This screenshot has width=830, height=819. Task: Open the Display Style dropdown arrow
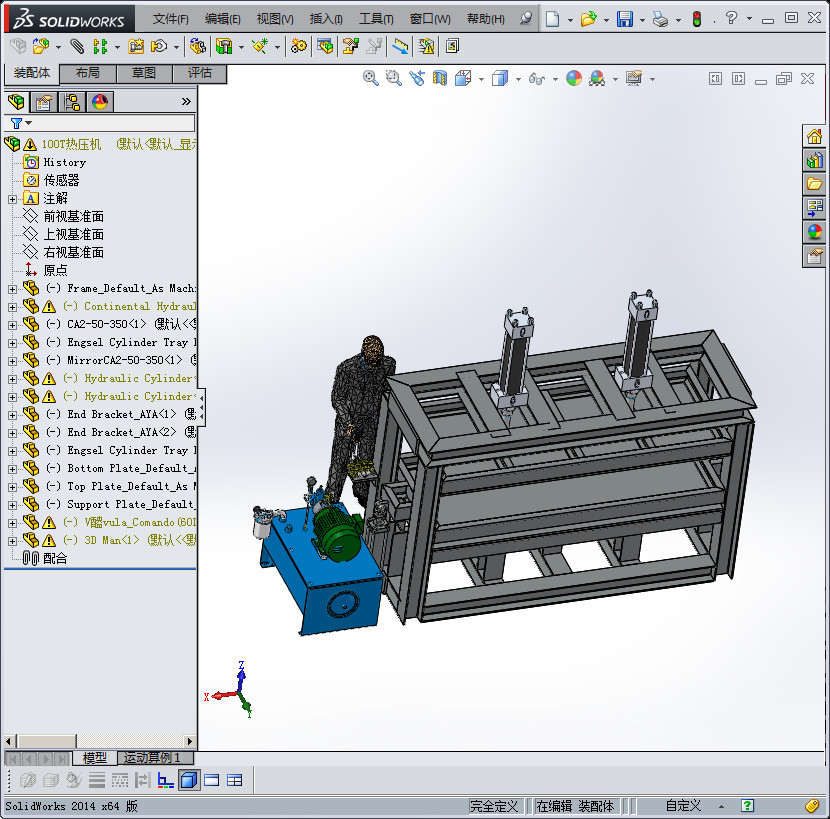[518, 79]
